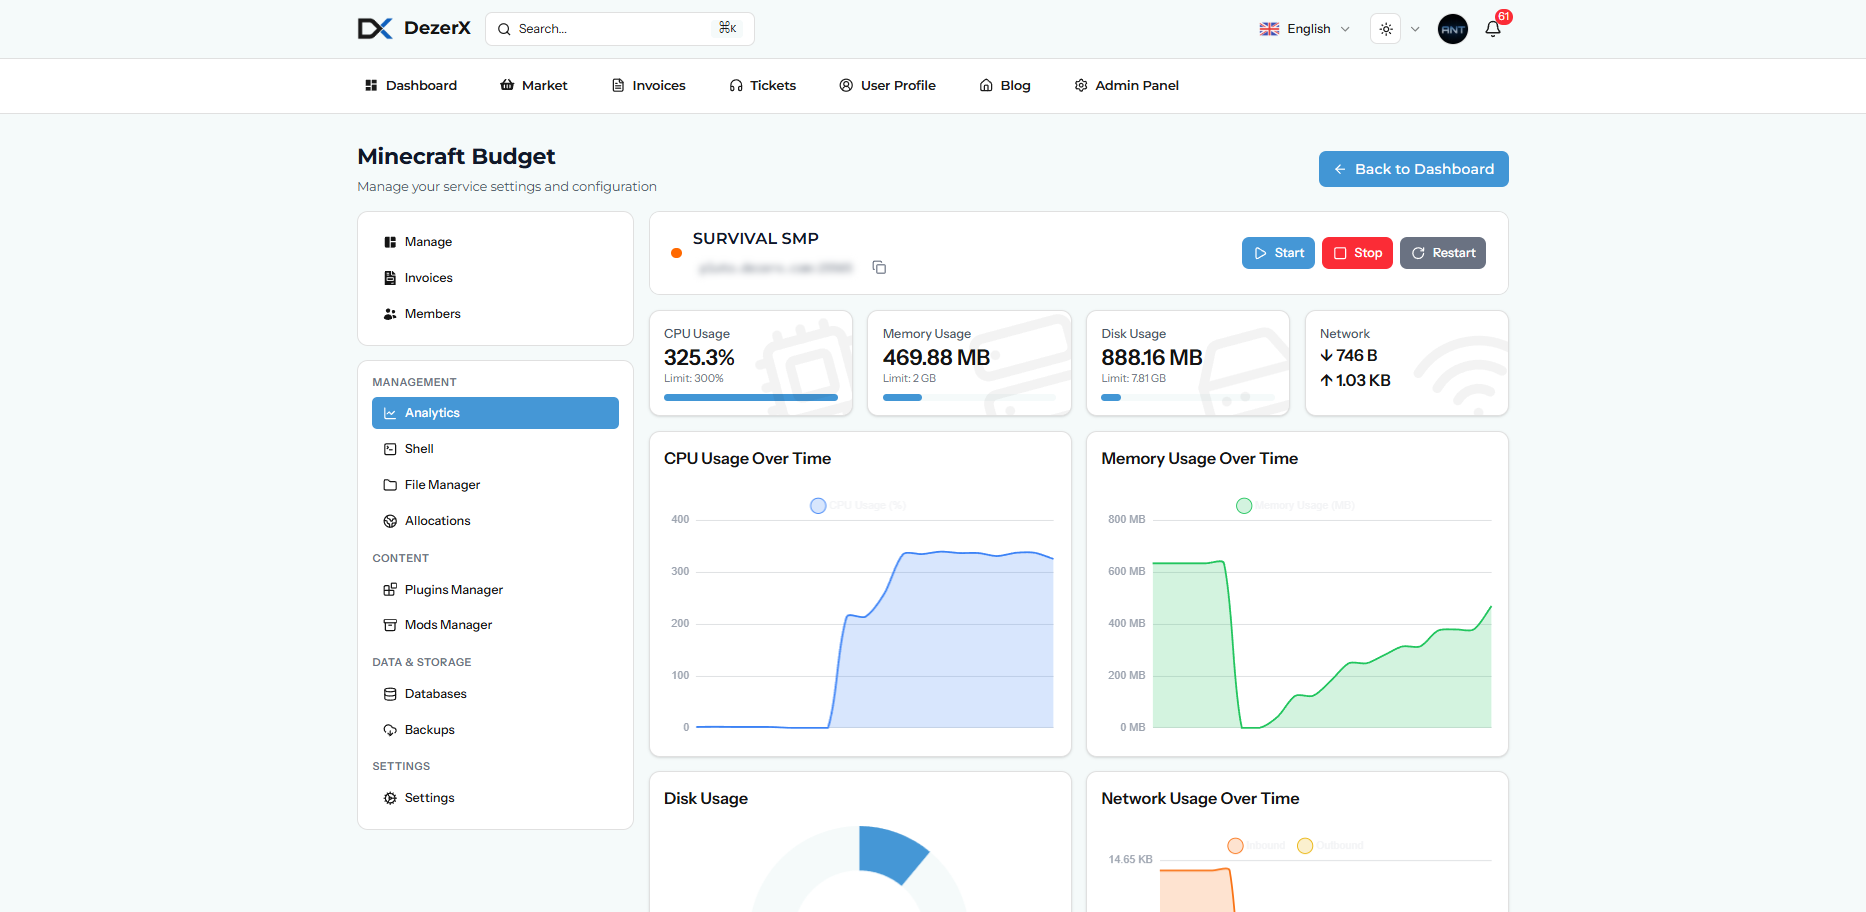Toggle Memory Usage legend in chart
The width and height of the screenshot is (1866, 912).
[x=1294, y=506]
